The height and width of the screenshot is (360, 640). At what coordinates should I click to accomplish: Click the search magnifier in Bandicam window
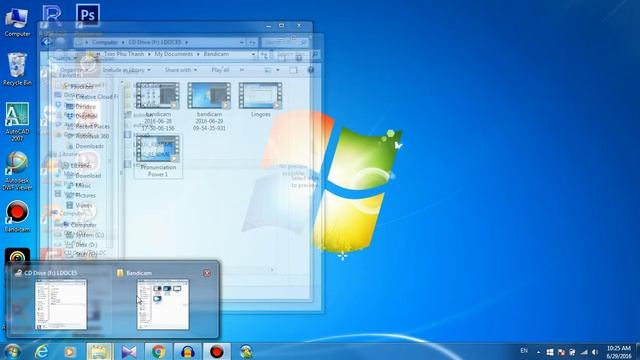pyautogui.click(x=315, y=54)
